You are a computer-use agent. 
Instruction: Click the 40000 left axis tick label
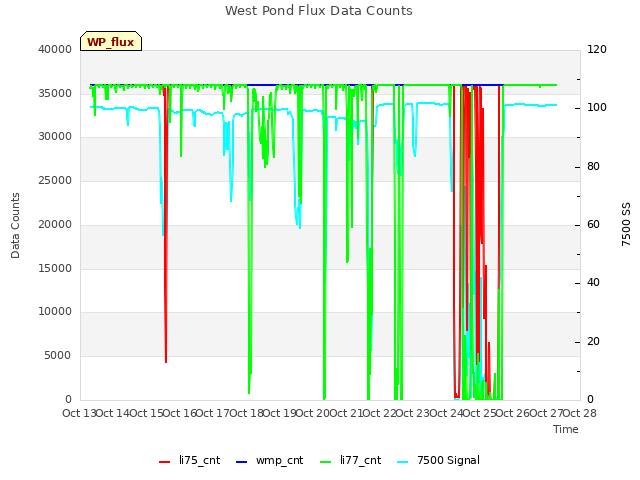point(55,49)
